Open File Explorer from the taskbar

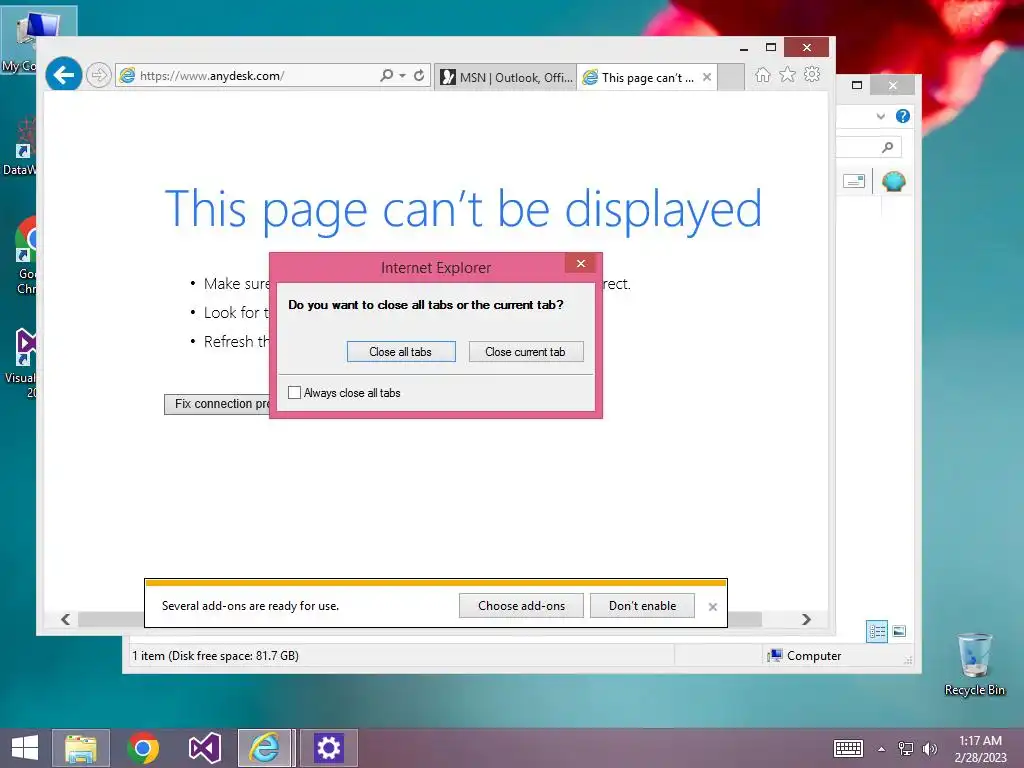[x=81, y=748]
